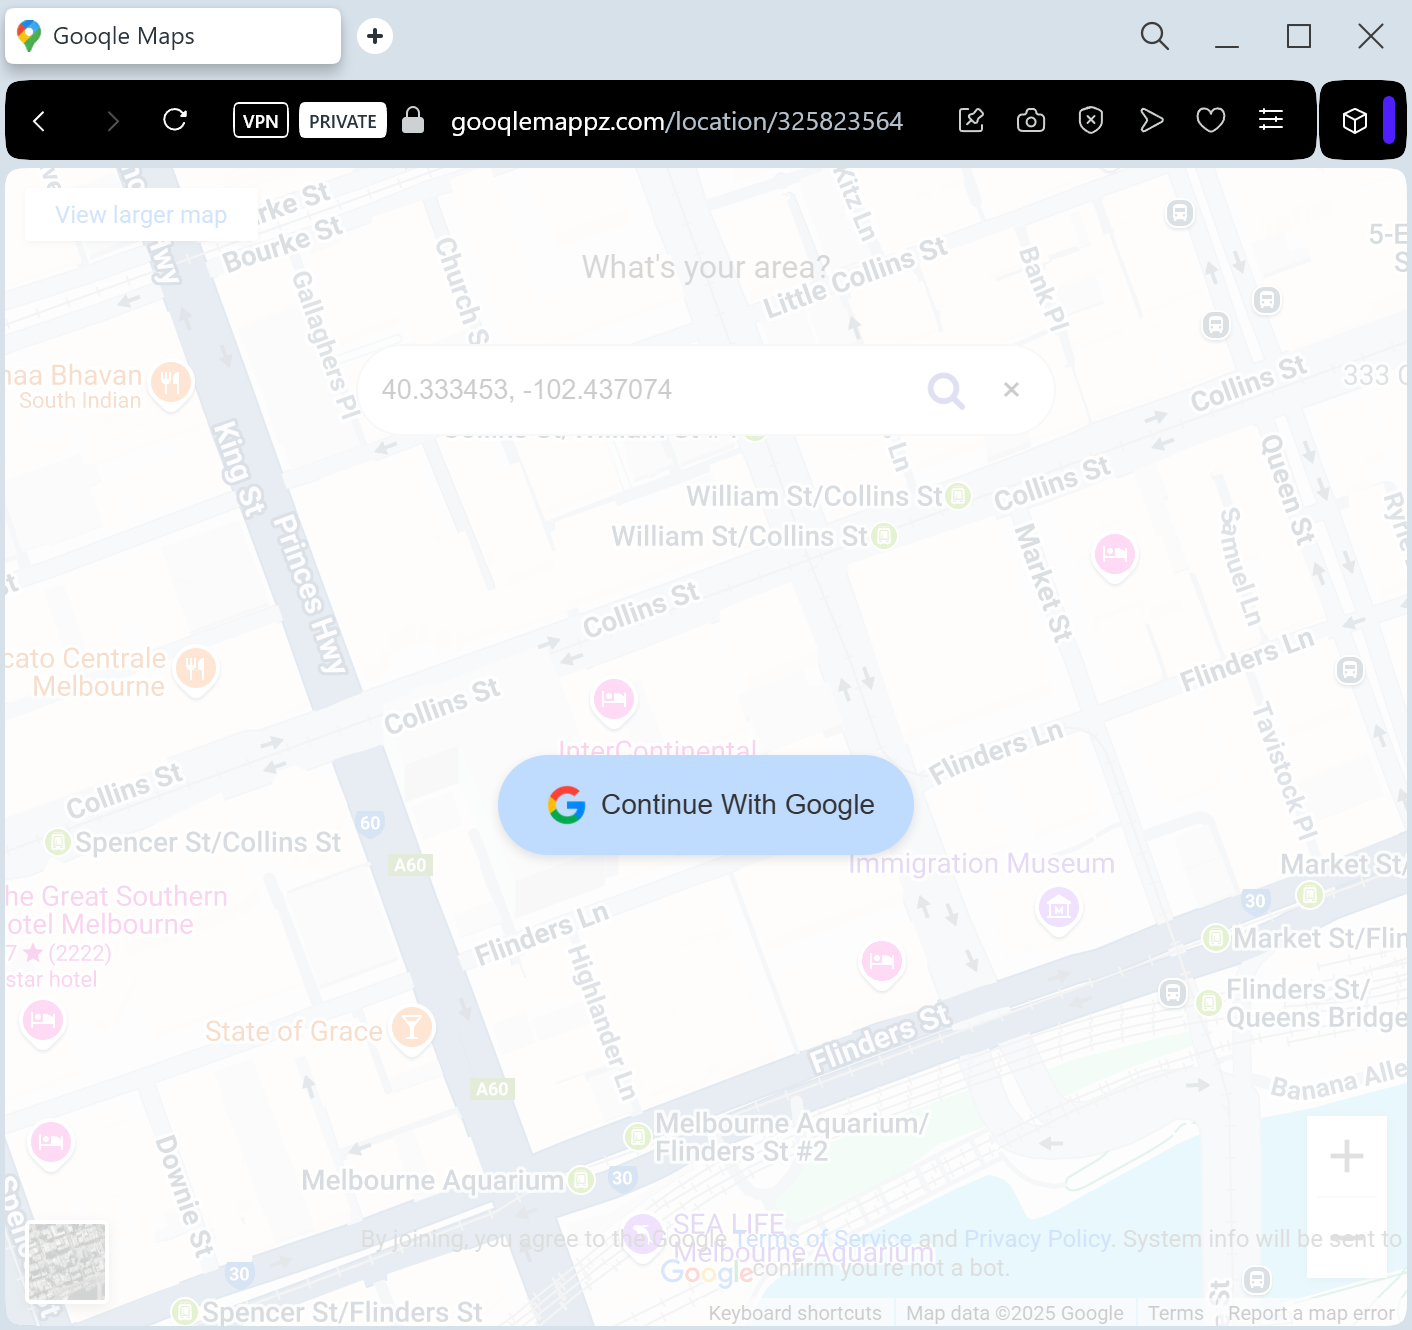Open the Terms of Service link
Viewport: 1412px width, 1330px height.
tap(822, 1239)
